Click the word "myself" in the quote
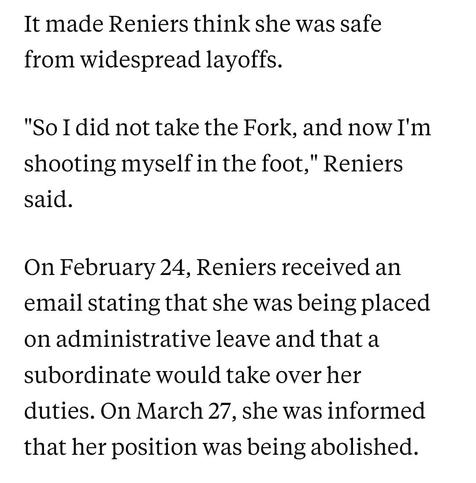The width and height of the screenshot is (476, 483). click(156, 164)
